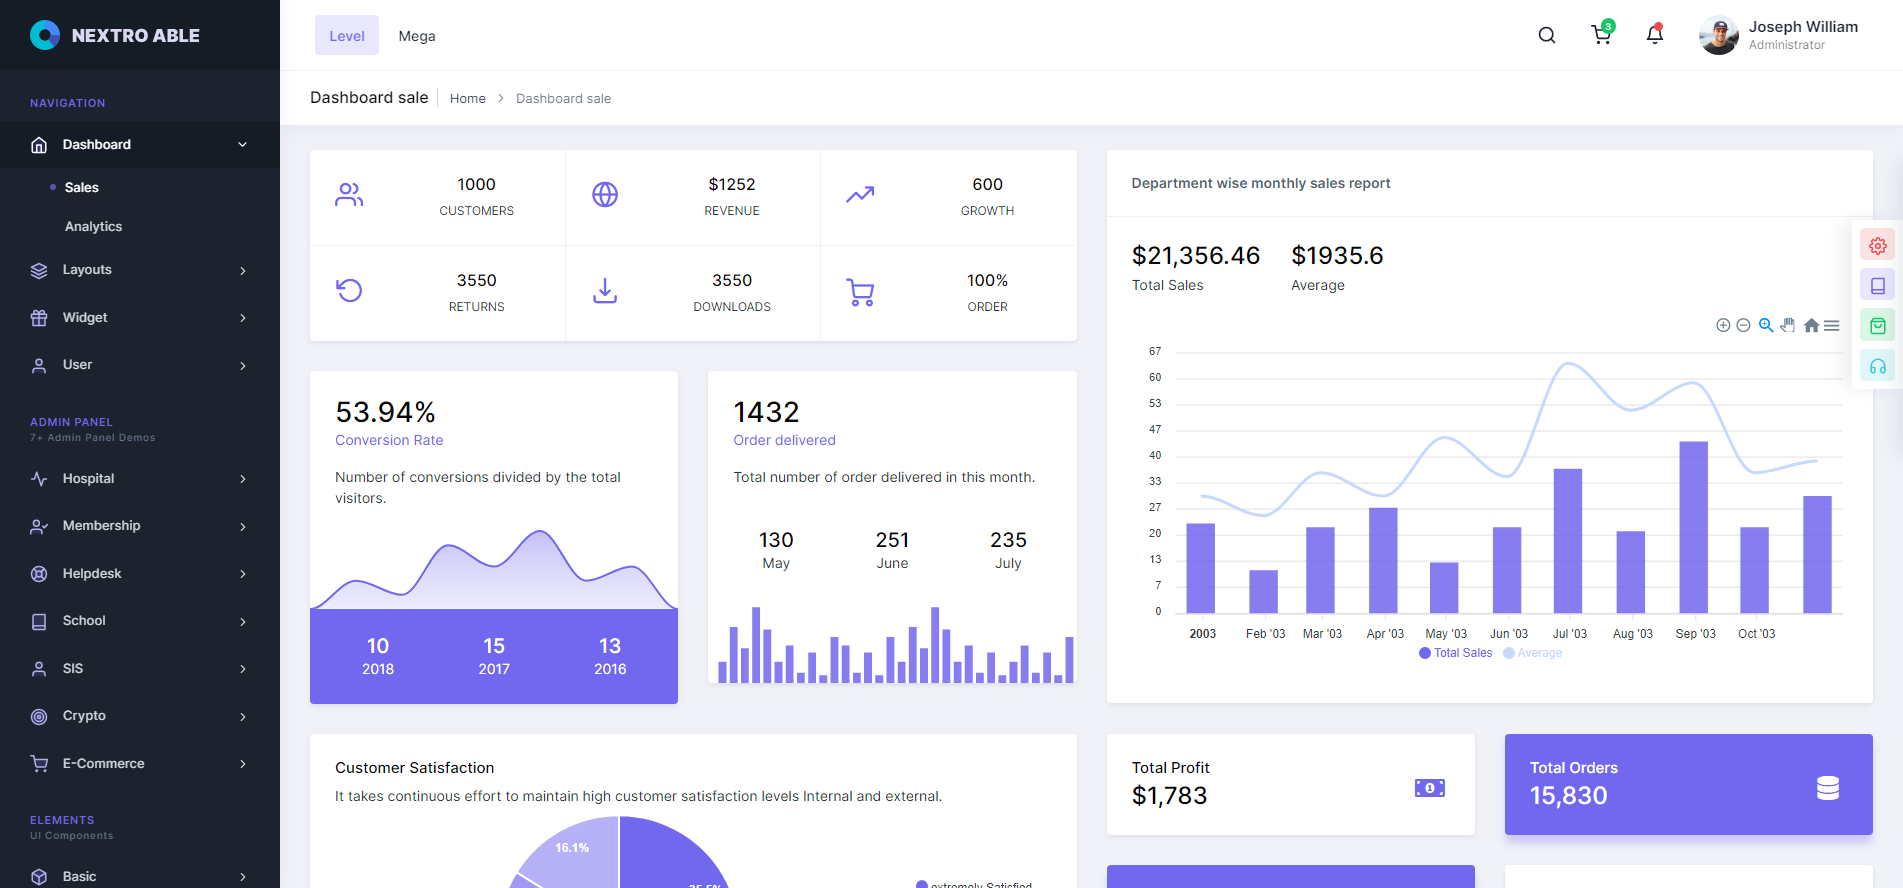Click the downloads arrow icon
This screenshot has width=1903, height=888.
coord(605,290)
